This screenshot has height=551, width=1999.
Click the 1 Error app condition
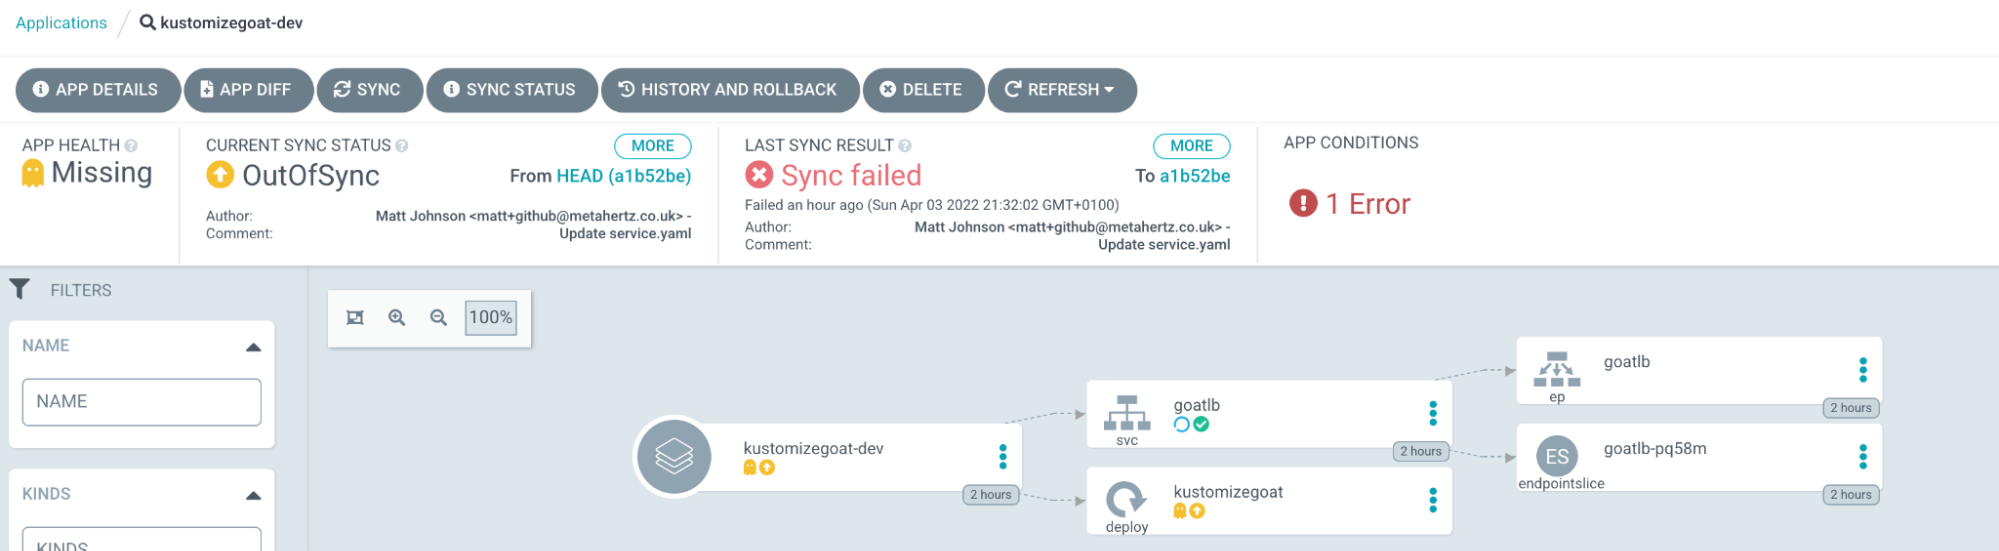tap(1350, 204)
